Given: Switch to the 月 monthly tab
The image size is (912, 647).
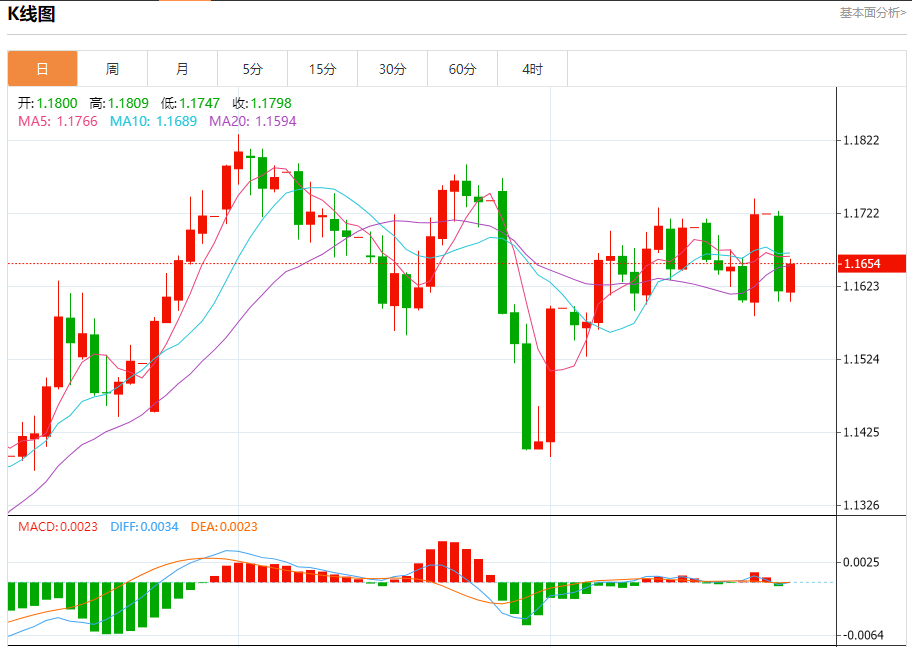Looking at the screenshot, I should [183, 69].
